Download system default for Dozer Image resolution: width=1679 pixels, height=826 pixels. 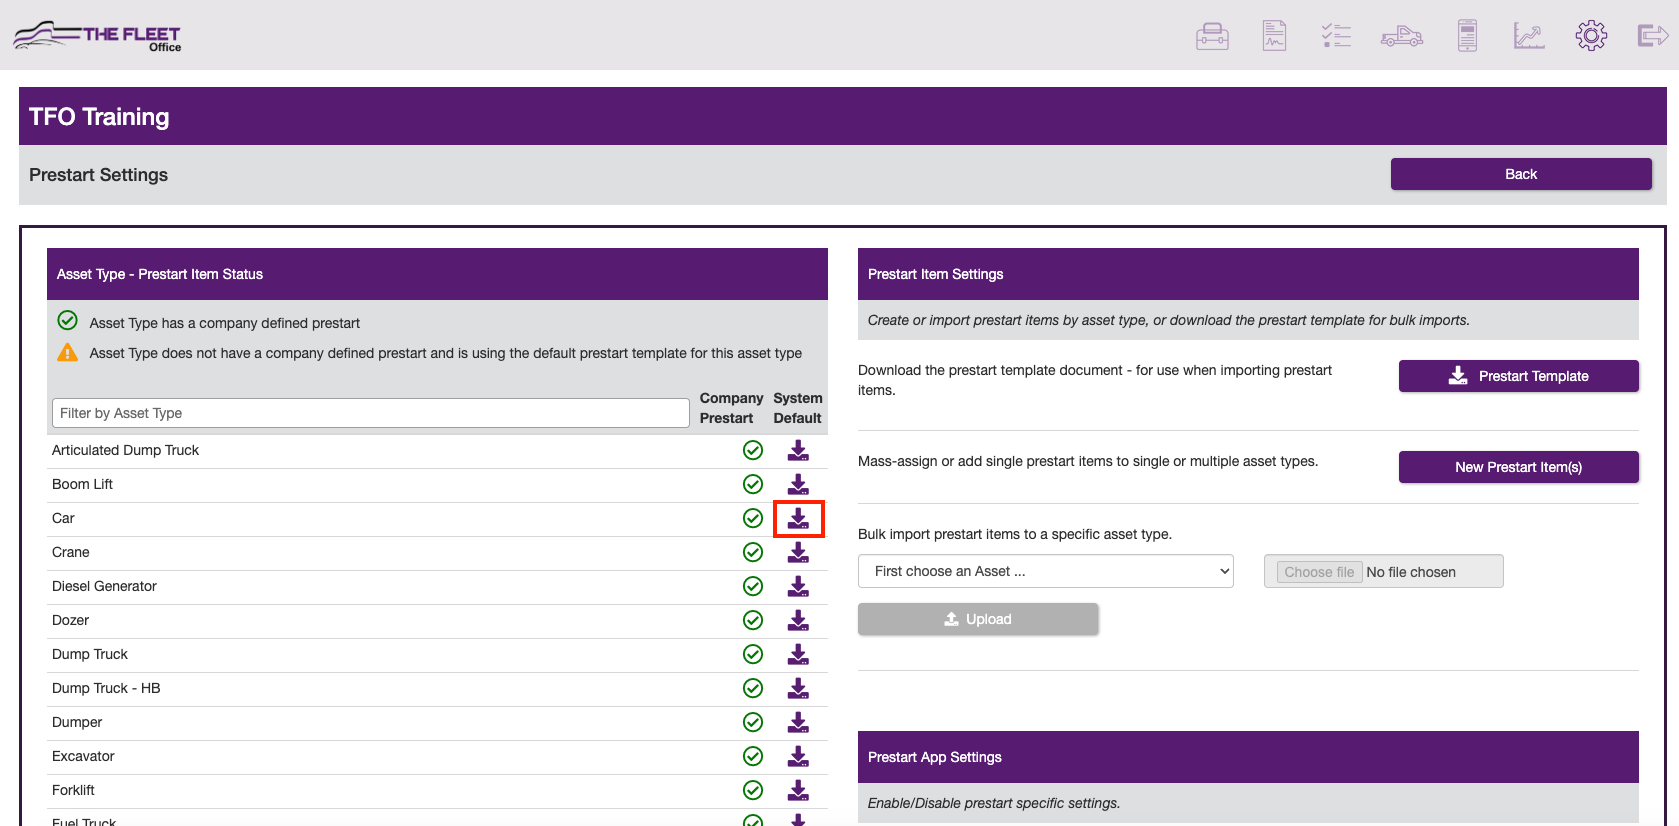coord(798,620)
